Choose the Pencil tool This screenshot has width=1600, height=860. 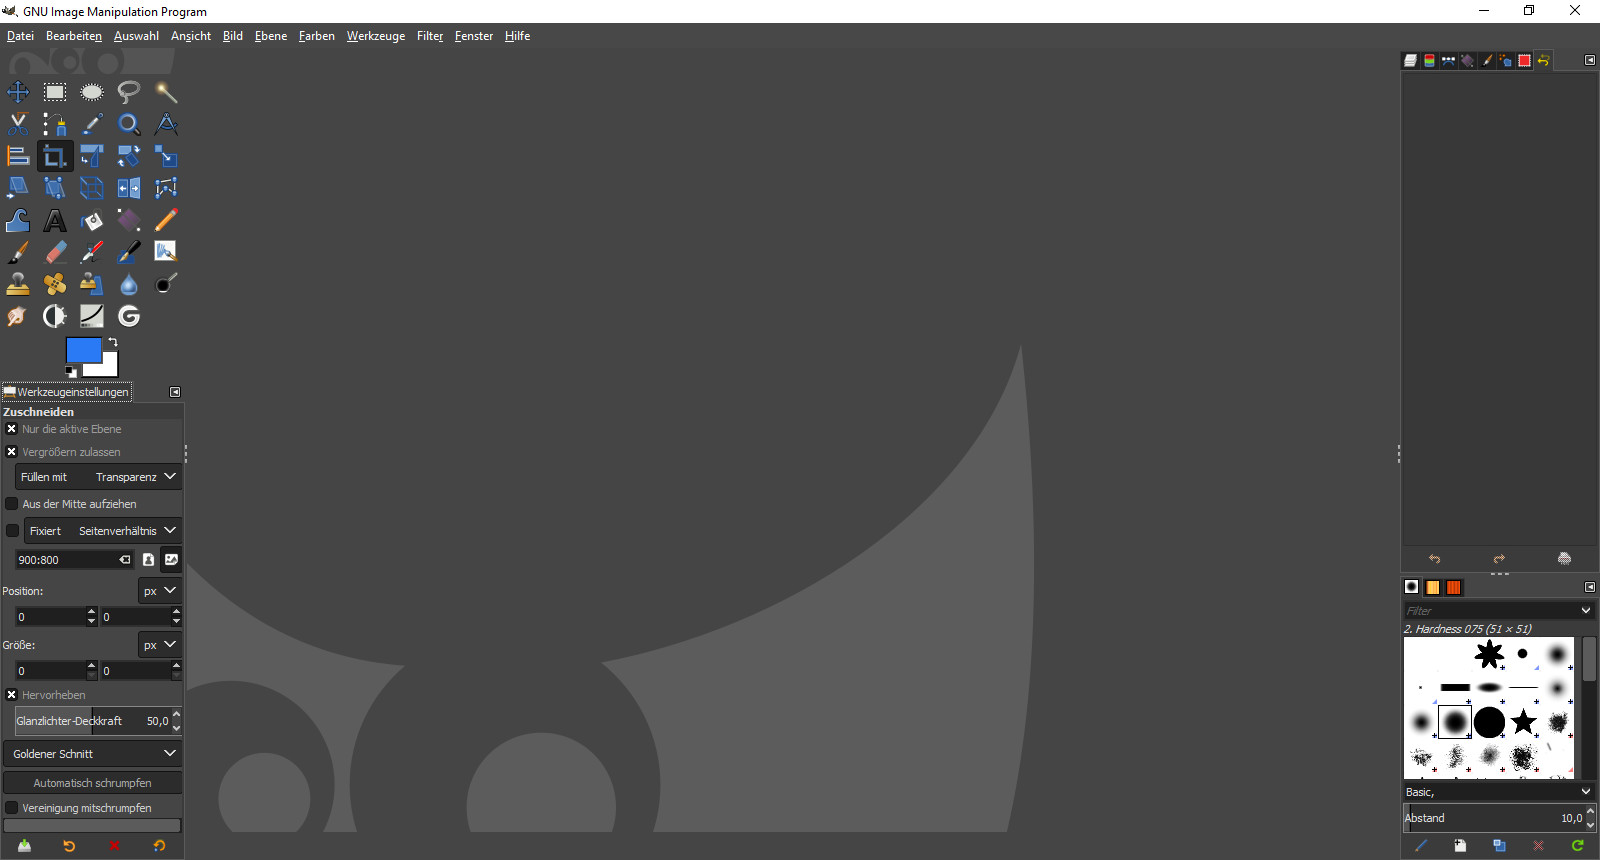click(x=166, y=220)
